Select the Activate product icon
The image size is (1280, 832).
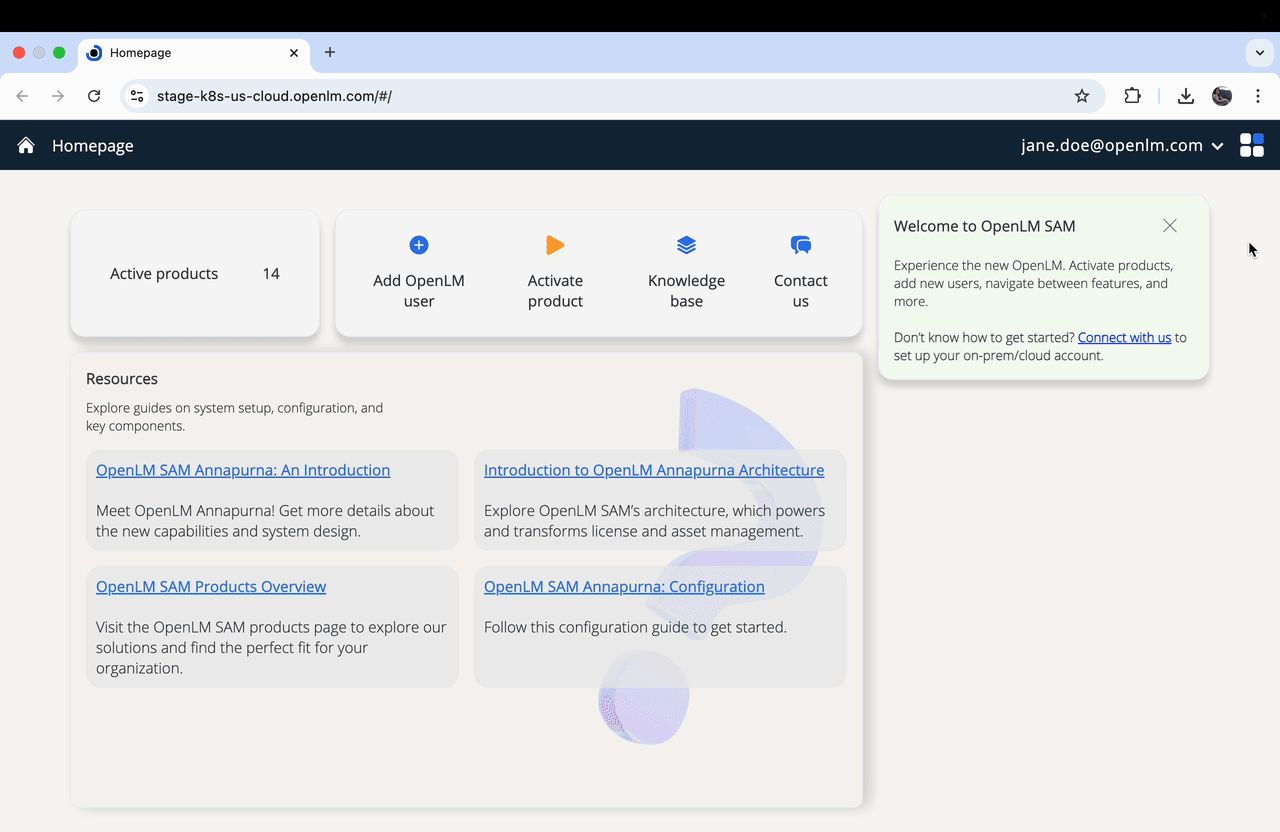pos(555,244)
